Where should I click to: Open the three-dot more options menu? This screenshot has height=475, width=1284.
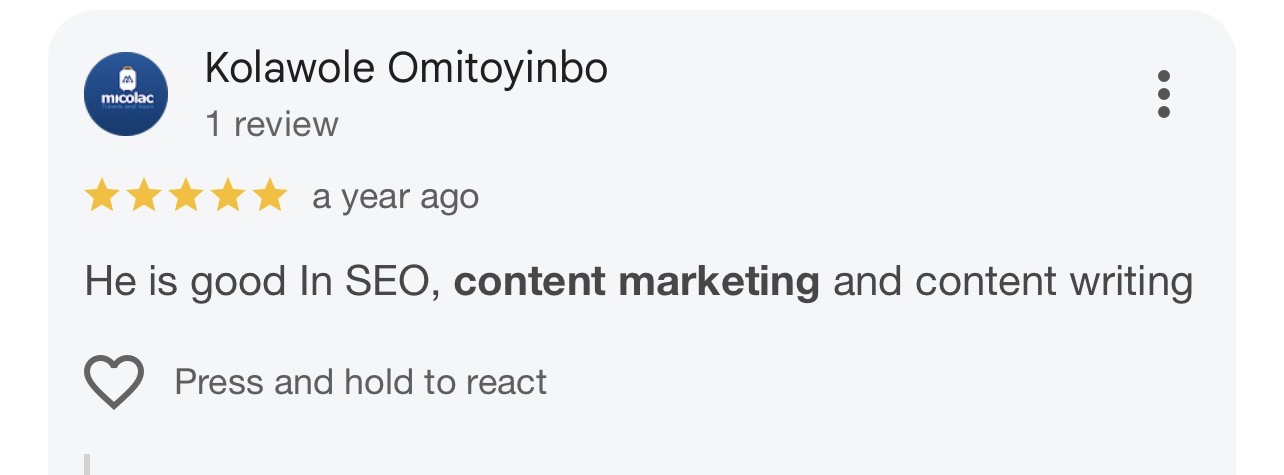[x=1163, y=95]
